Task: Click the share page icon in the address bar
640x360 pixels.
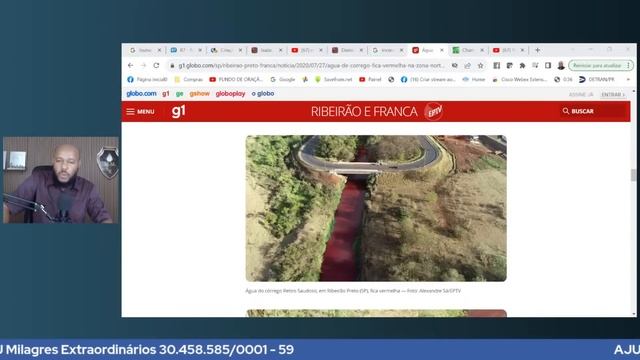Action: [467, 65]
